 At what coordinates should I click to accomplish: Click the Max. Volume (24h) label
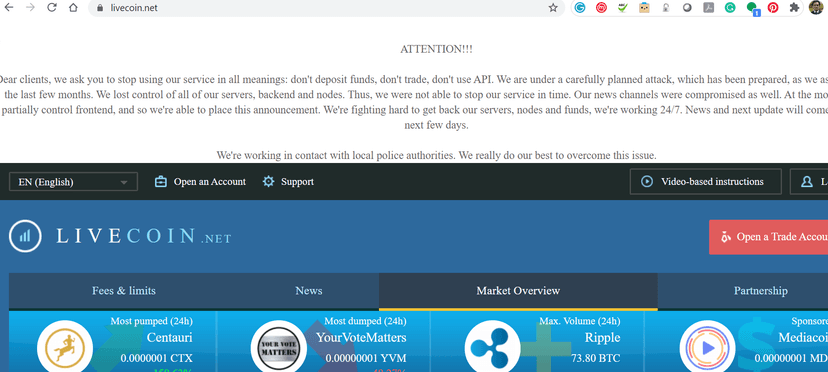tap(580, 321)
